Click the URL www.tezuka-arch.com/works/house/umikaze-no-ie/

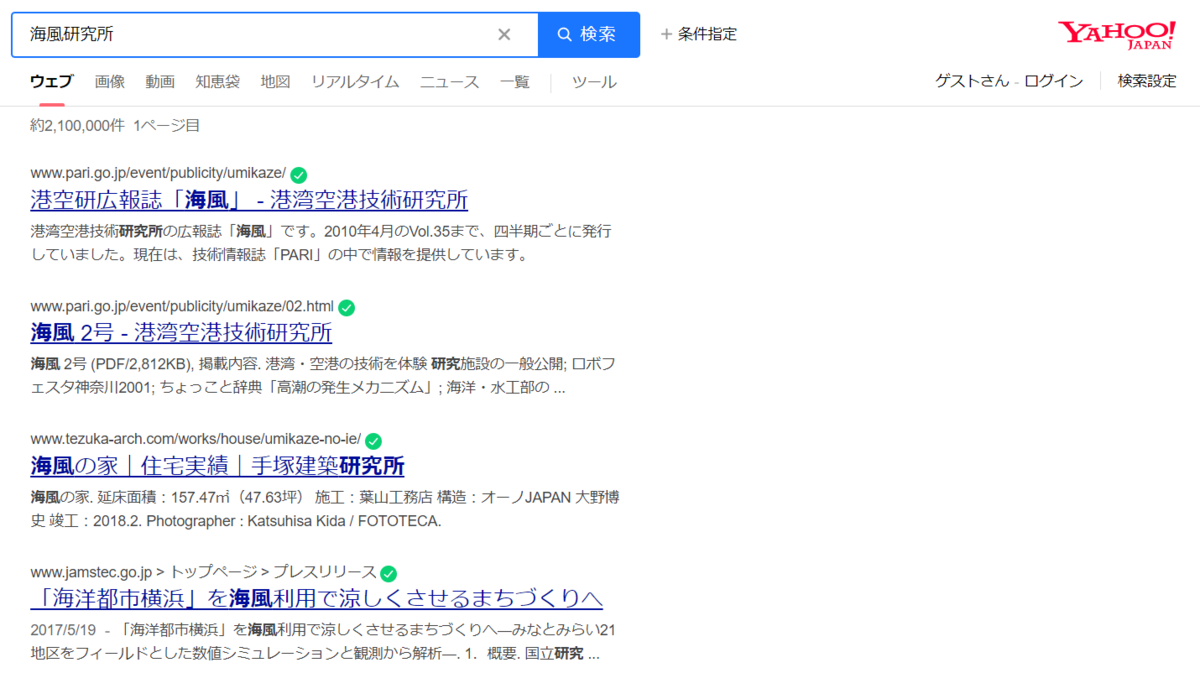196,440
